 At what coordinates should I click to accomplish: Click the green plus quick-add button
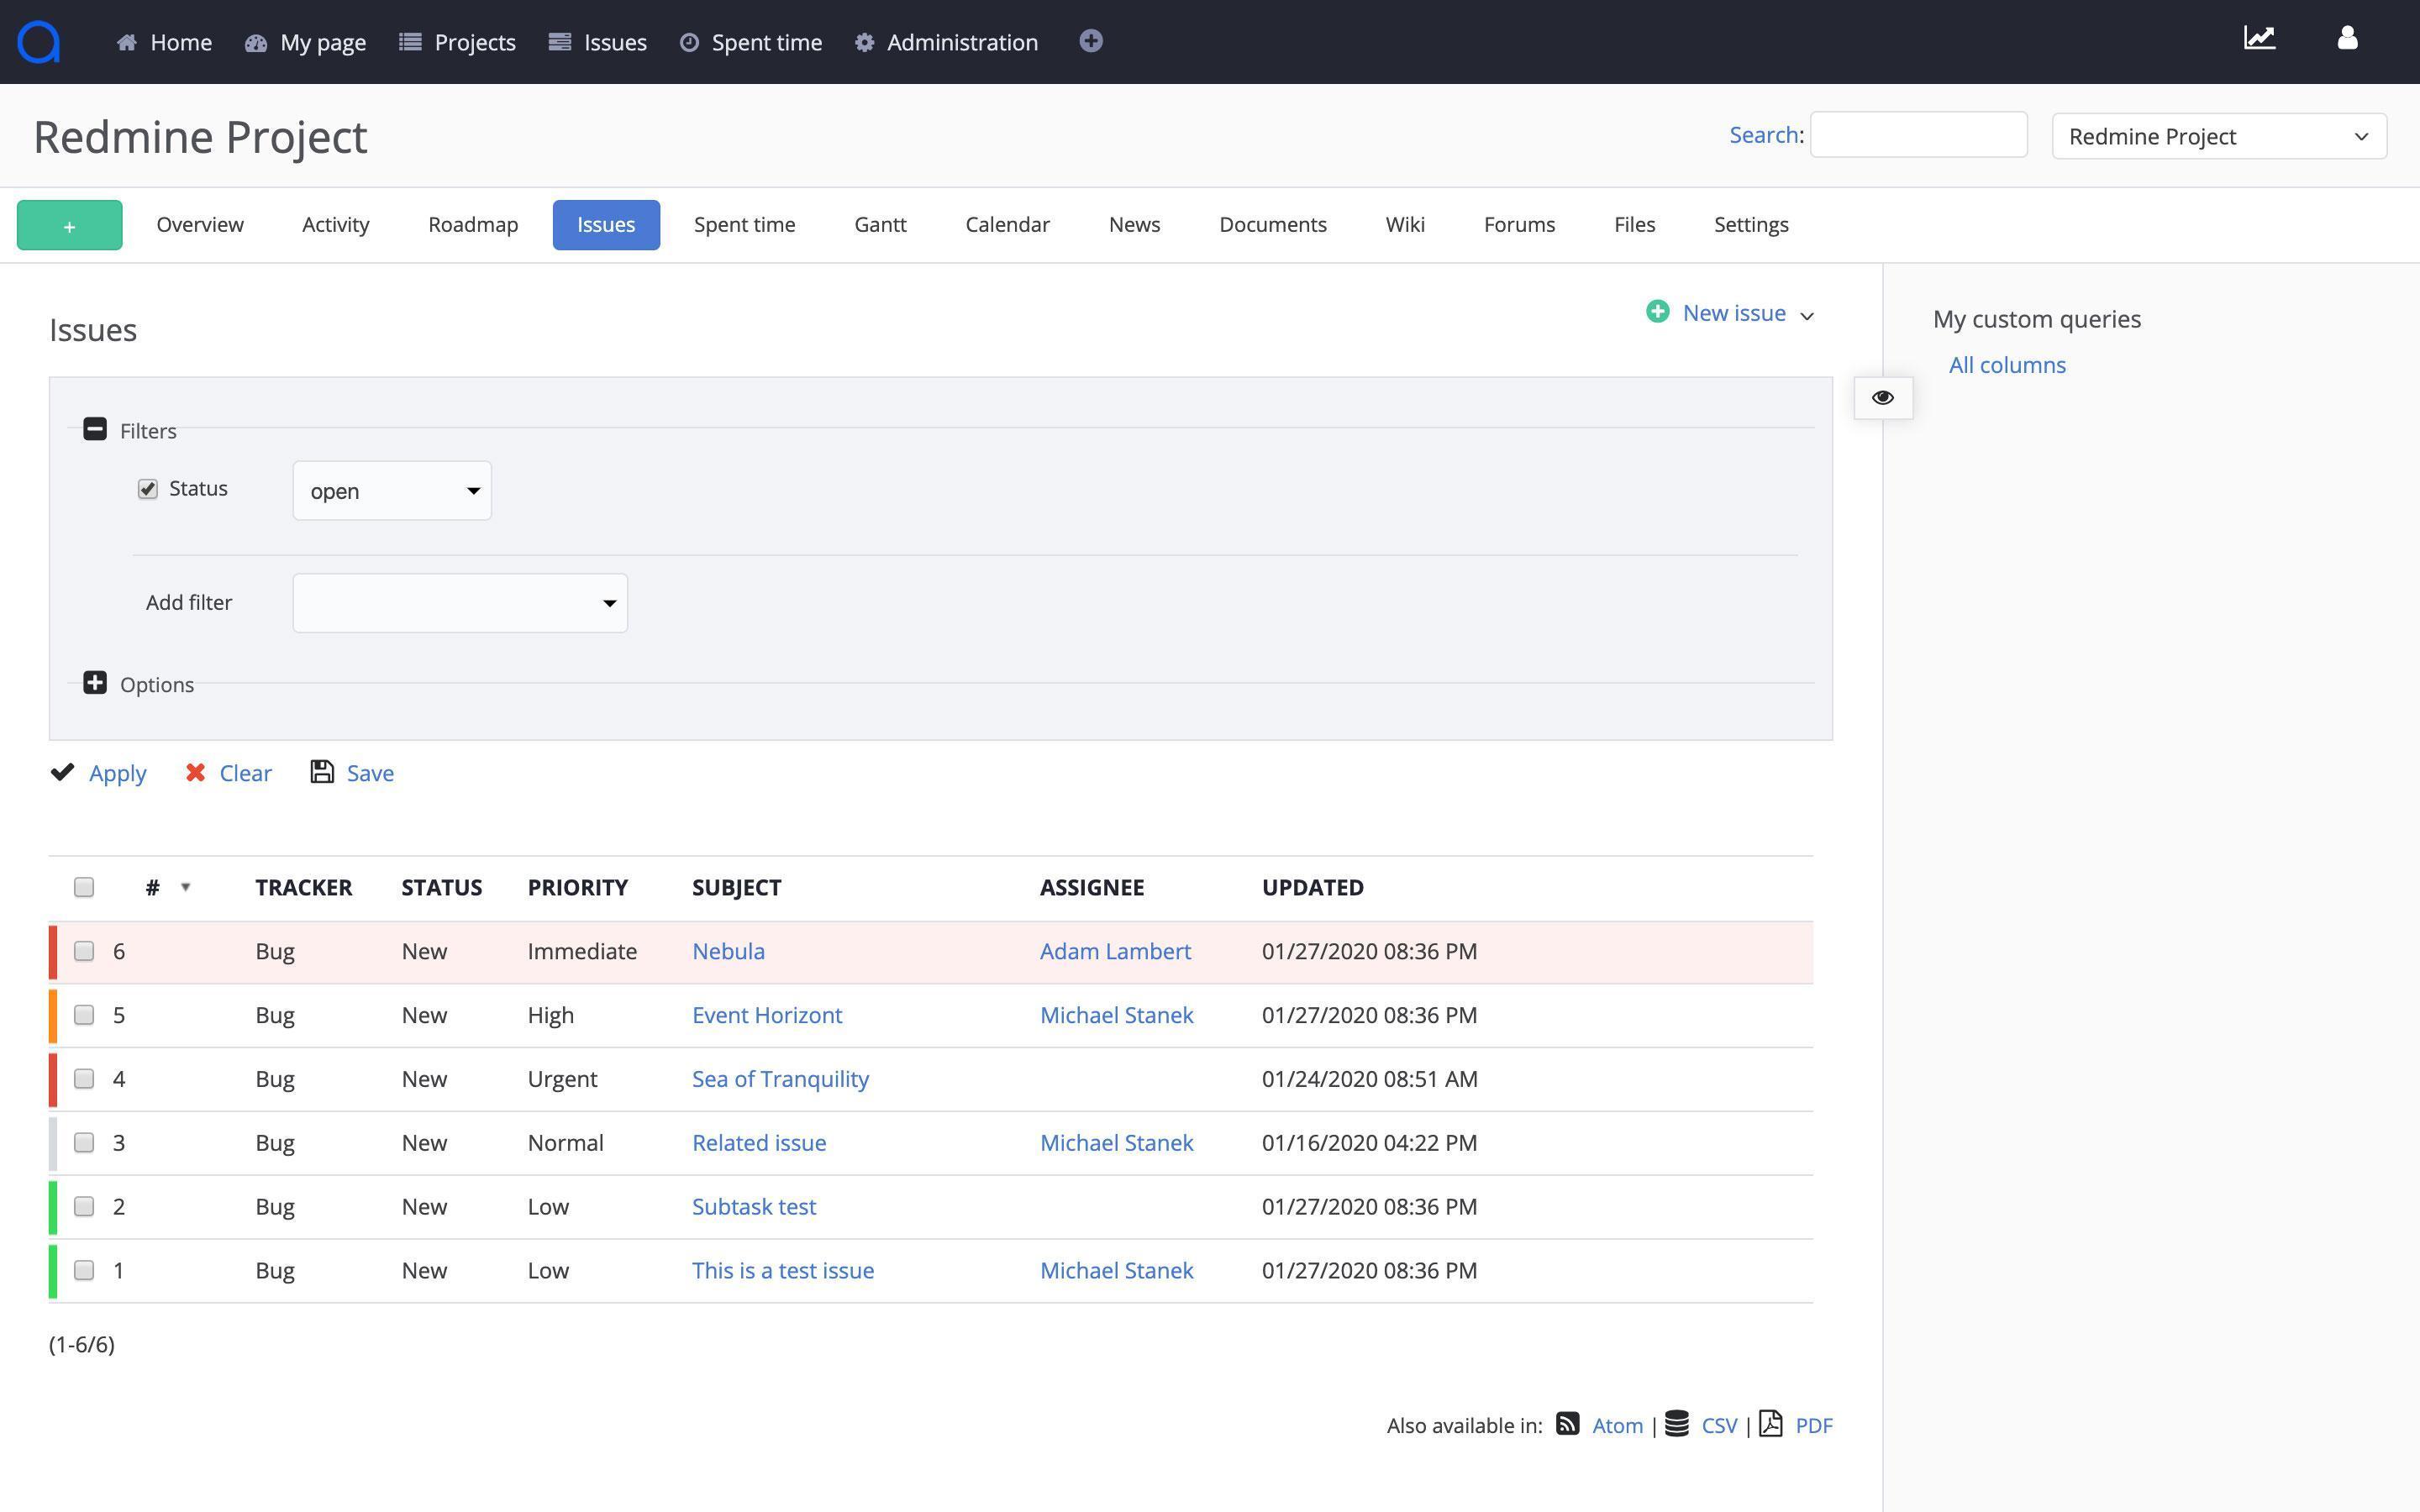(x=69, y=225)
